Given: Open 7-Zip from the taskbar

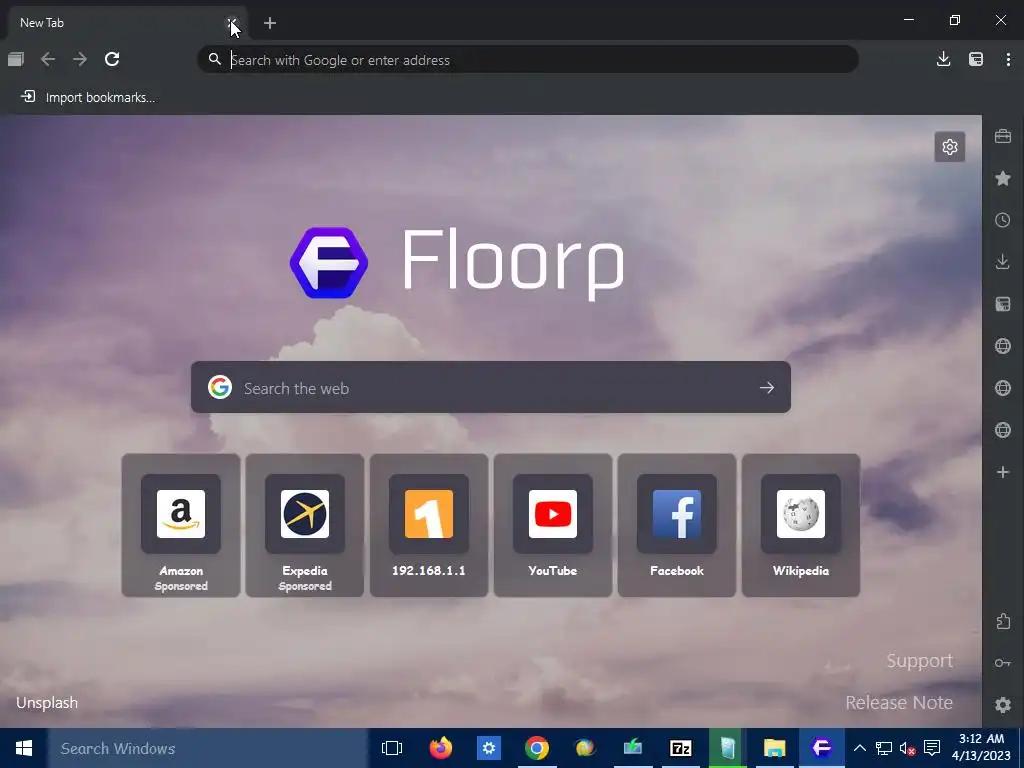Looking at the screenshot, I should pos(680,748).
